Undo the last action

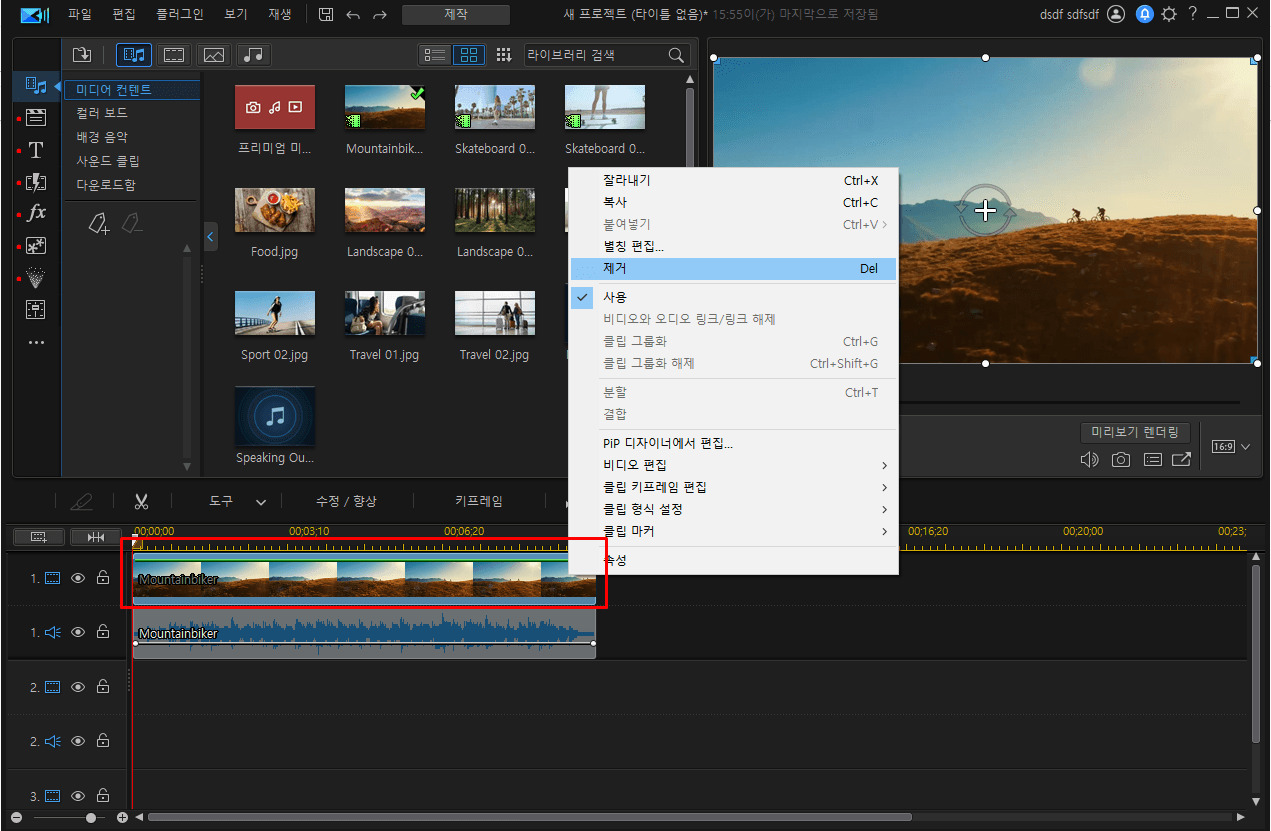point(353,15)
